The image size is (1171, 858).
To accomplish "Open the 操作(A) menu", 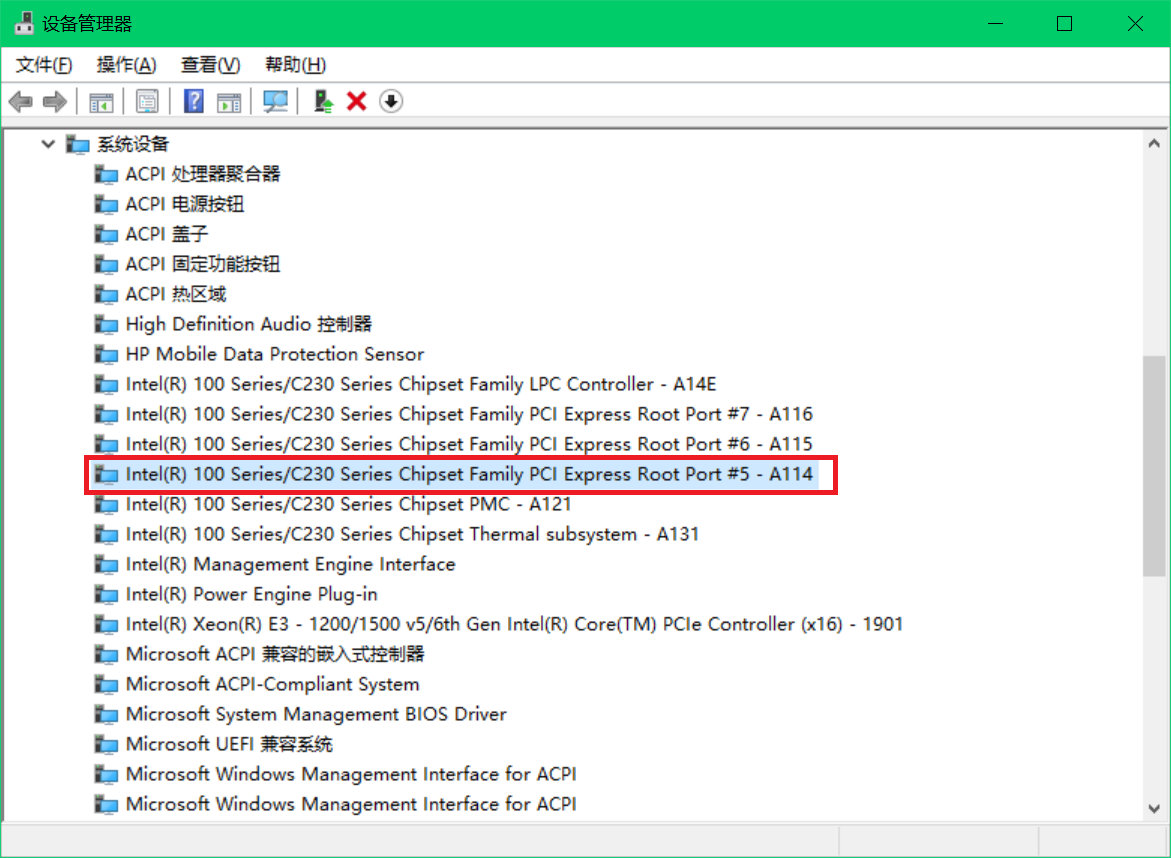I will tap(126, 65).
